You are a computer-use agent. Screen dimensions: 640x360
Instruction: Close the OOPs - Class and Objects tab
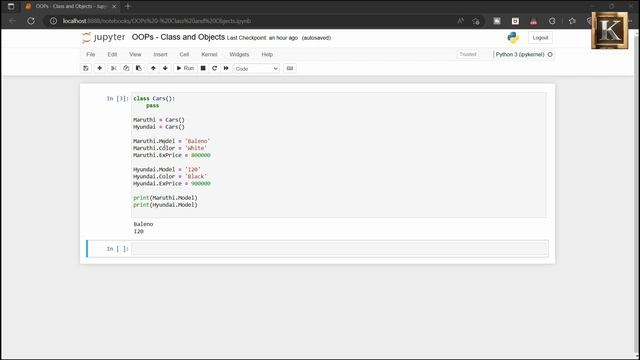pyautogui.click(x=114, y=6)
